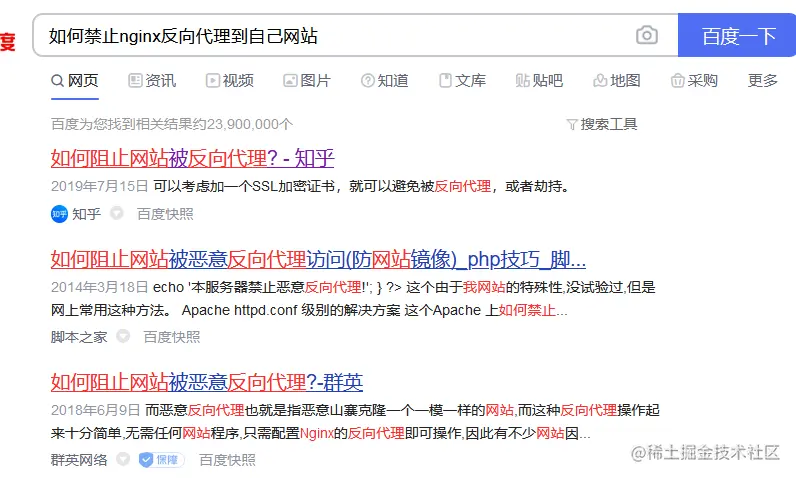Viewport: 796px width, 478px height.
Task: Click the 群英网络 source link
Action: tap(79, 460)
